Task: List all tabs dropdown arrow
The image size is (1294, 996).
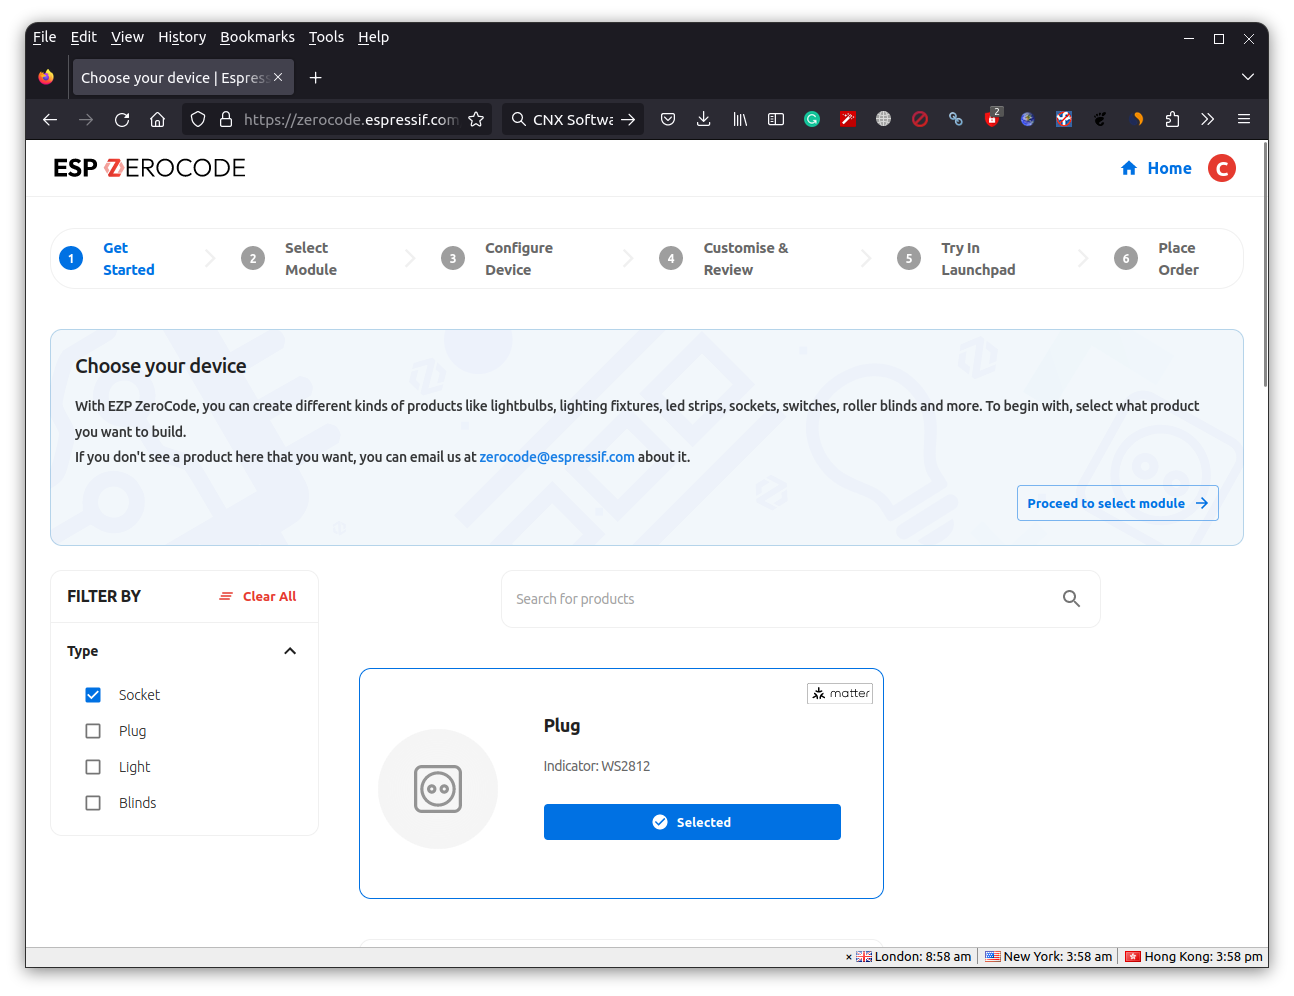Action: tap(1248, 77)
